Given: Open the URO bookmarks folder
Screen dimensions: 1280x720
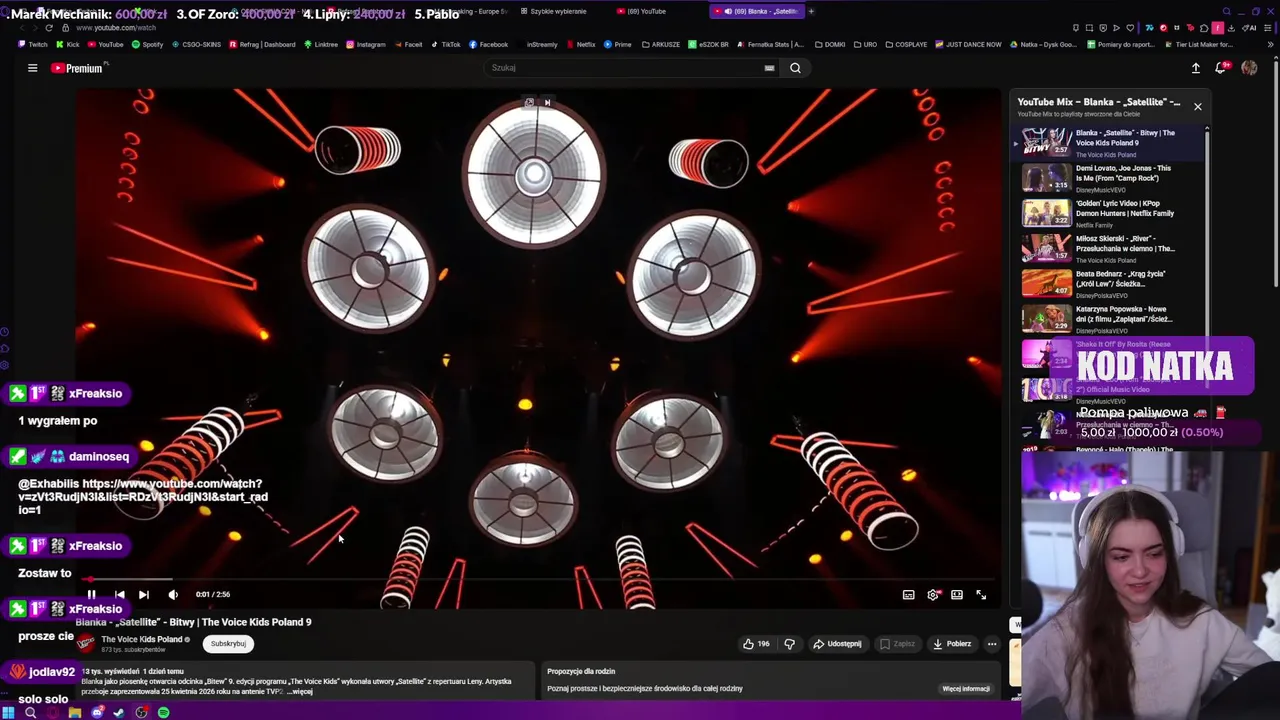Looking at the screenshot, I should [x=866, y=44].
